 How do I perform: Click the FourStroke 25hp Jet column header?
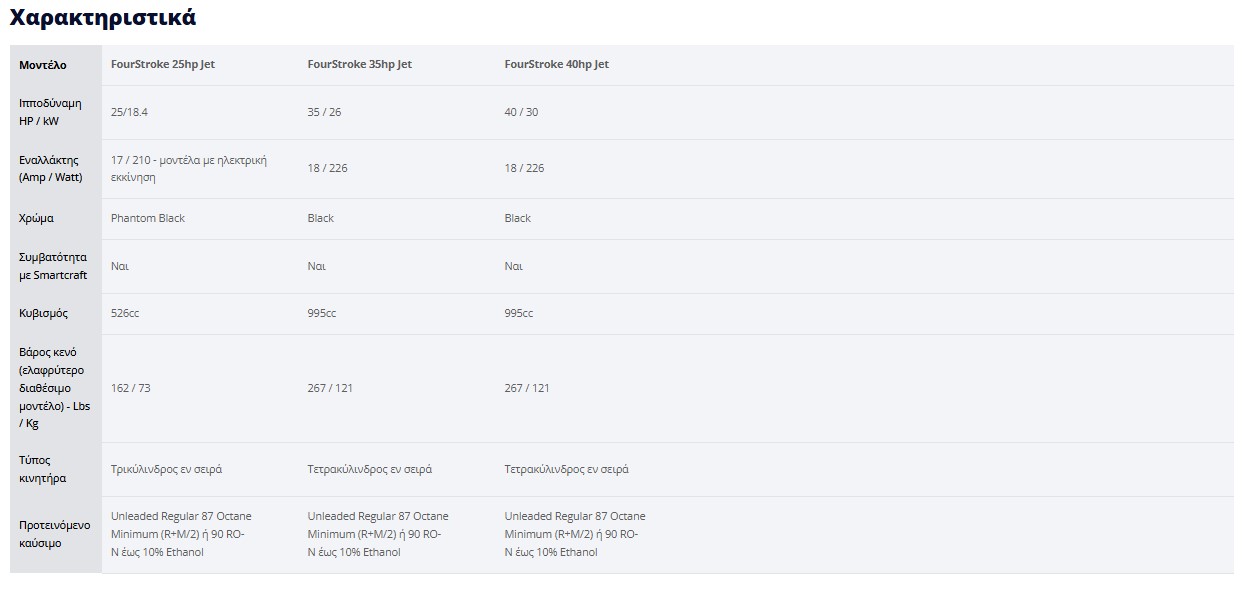[163, 64]
